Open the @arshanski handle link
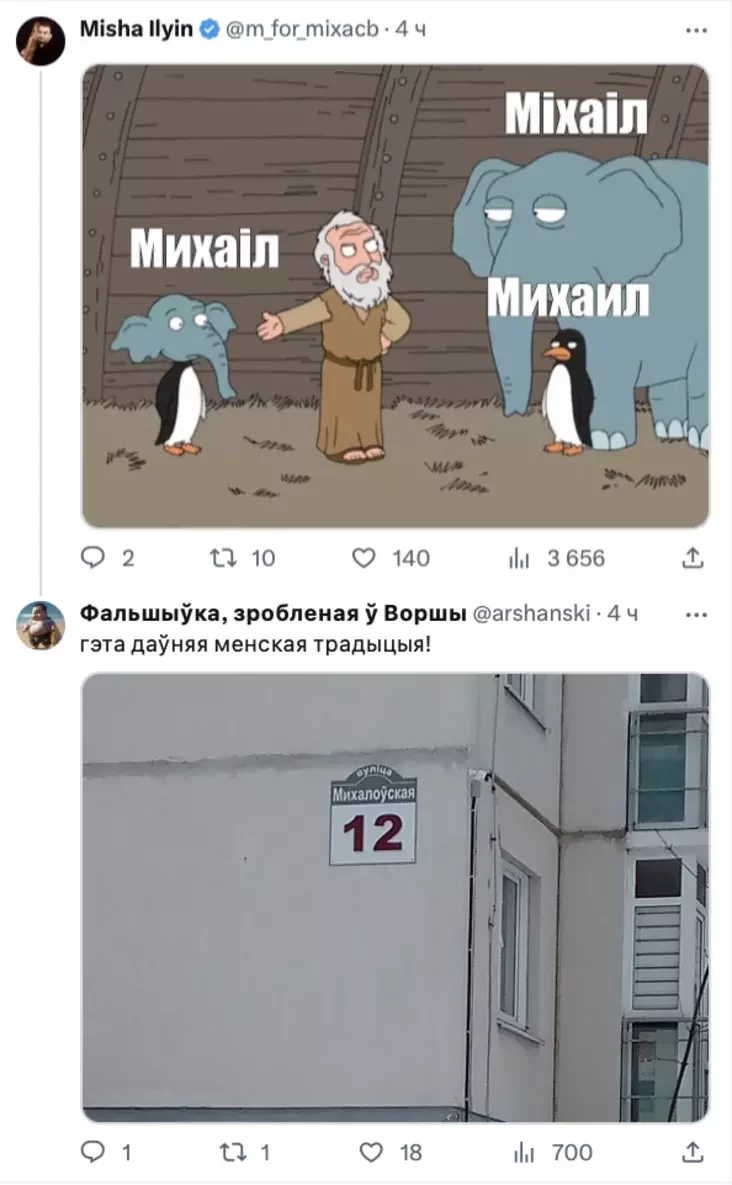This screenshot has width=732, height=1185. coord(531,613)
